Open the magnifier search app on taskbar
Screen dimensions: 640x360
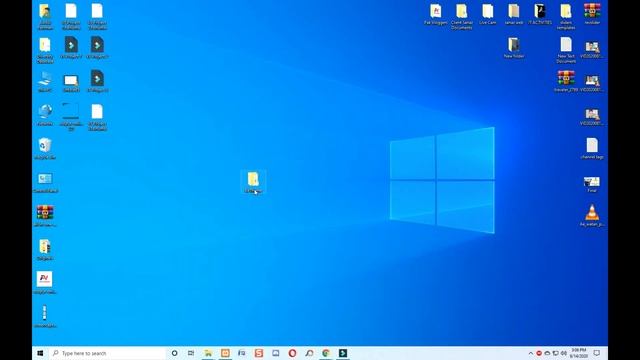(309, 353)
